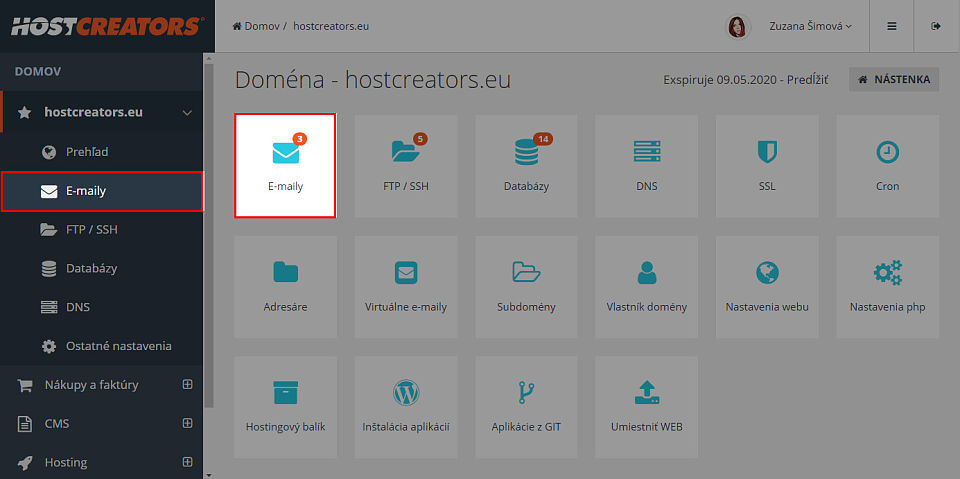Click the HostCreators logo
The image size is (960, 479).
[107, 26]
